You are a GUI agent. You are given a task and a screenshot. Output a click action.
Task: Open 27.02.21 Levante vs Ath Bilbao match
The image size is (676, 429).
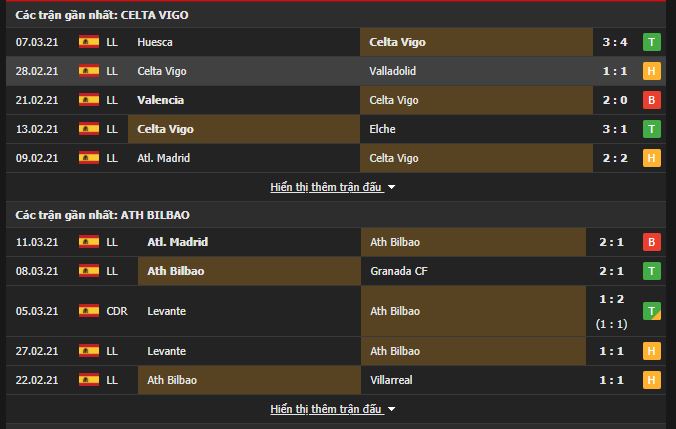[336, 351]
